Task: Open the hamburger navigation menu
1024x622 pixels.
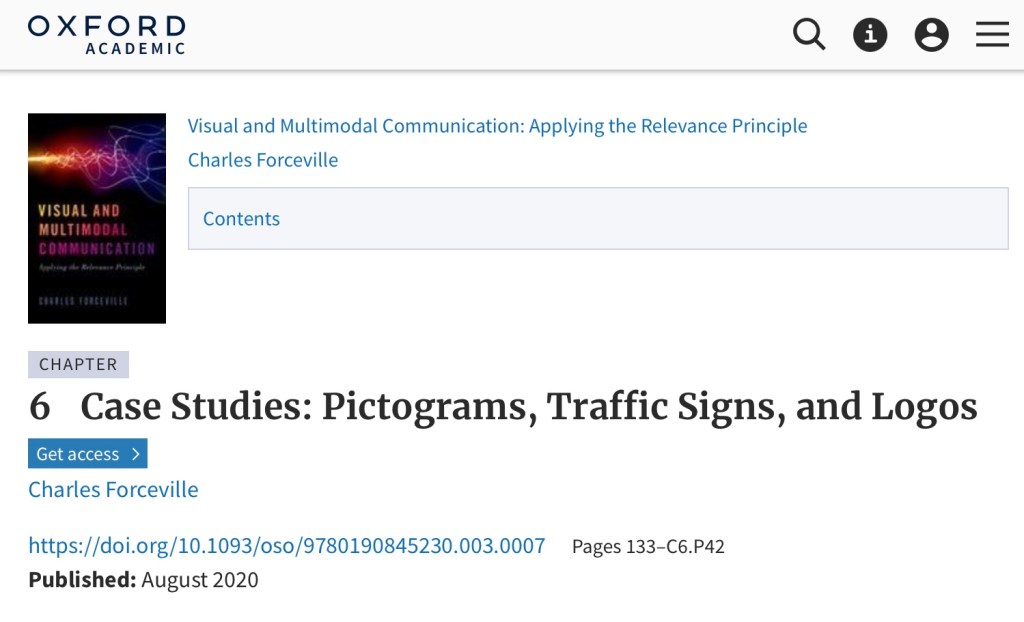Action: [x=992, y=35]
